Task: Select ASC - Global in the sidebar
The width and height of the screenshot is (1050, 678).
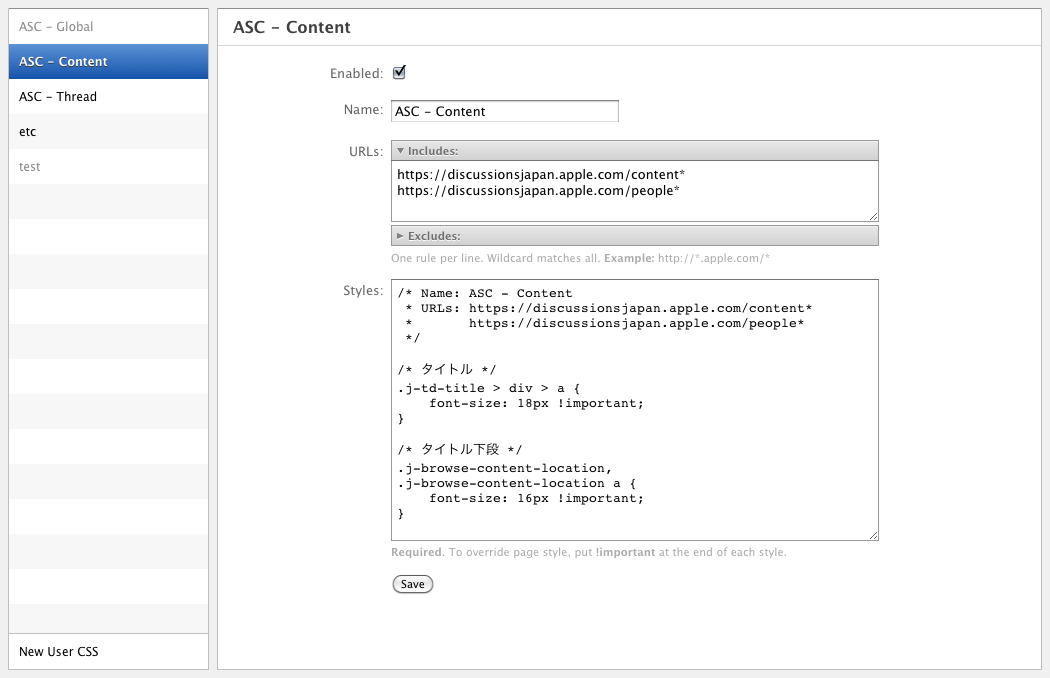Action: click(x=56, y=27)
